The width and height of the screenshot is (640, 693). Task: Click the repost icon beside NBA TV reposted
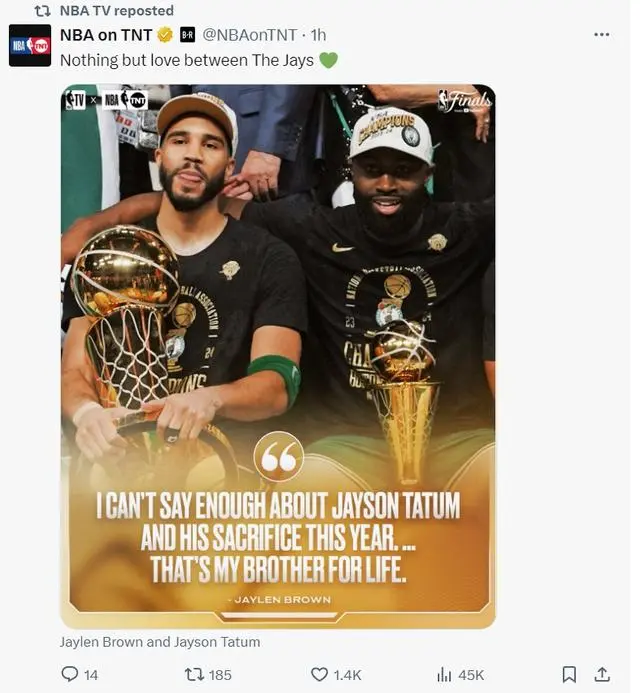(x=42, y=11)
